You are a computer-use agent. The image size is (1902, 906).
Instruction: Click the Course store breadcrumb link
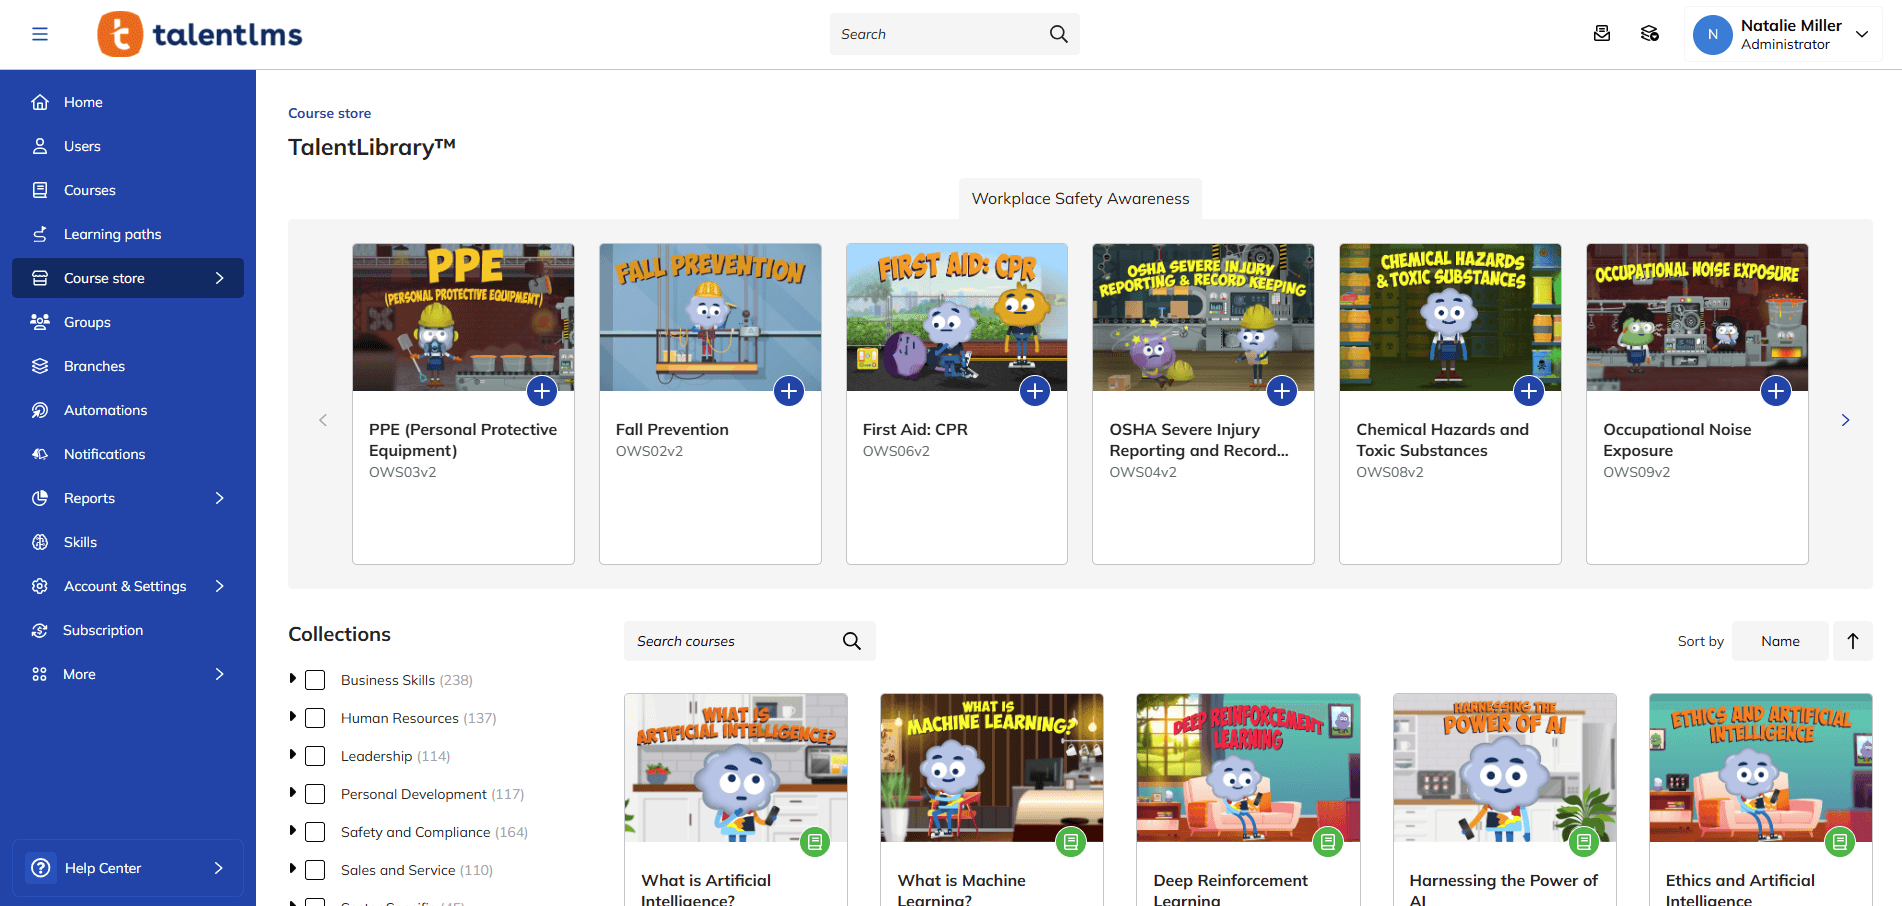[329, 113]
